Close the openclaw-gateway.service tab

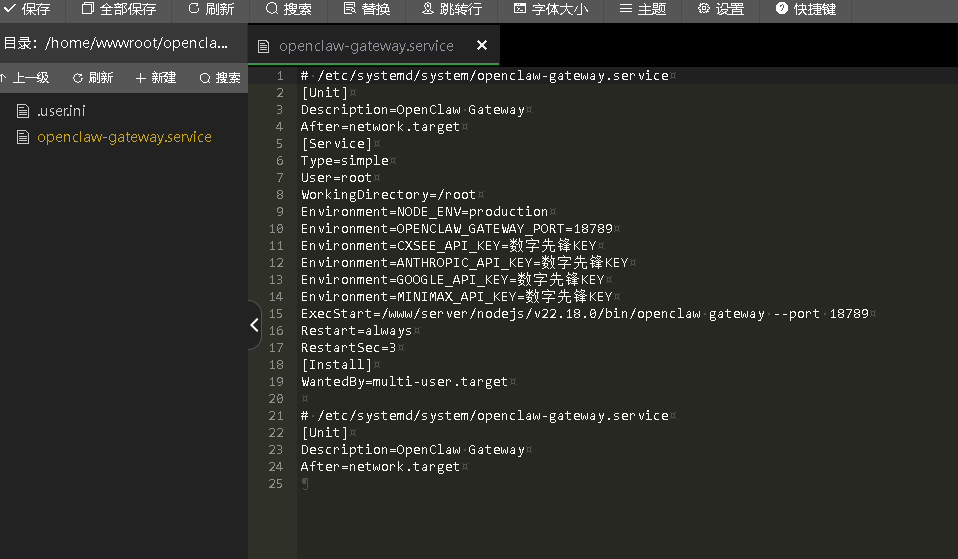[x=482, y=46]
